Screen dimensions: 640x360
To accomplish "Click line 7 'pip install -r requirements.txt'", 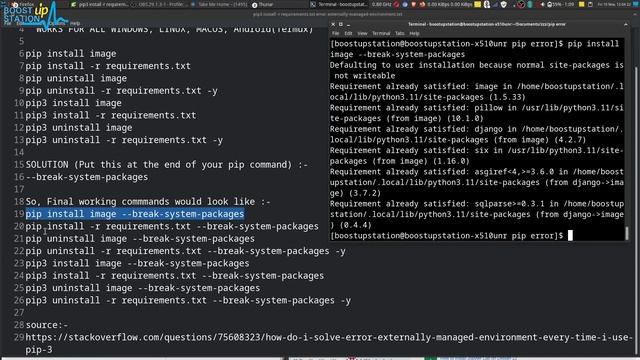I will tap(108, 66).
